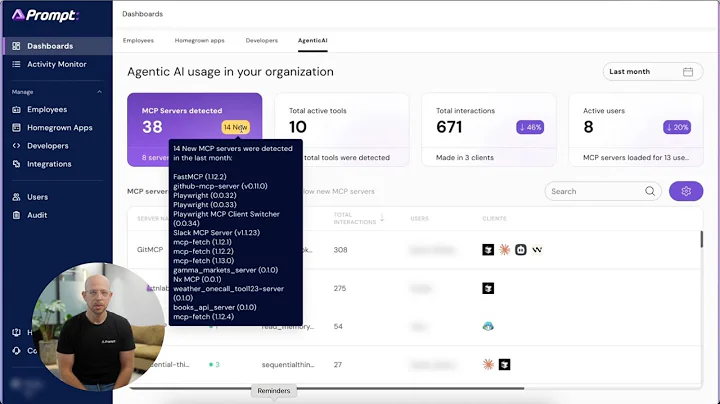
Task: Click the Cursor client icon in GitMCP row
Action: (x=488, y=250)
